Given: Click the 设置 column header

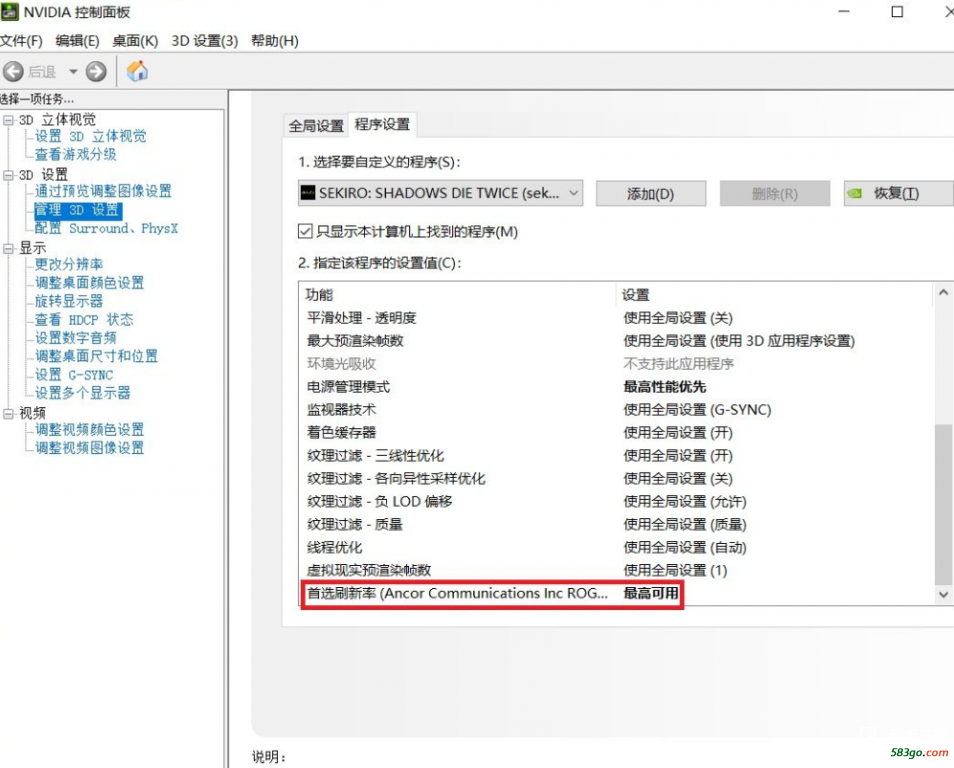Looking at the screenshot, I should (x=775, y=295).
